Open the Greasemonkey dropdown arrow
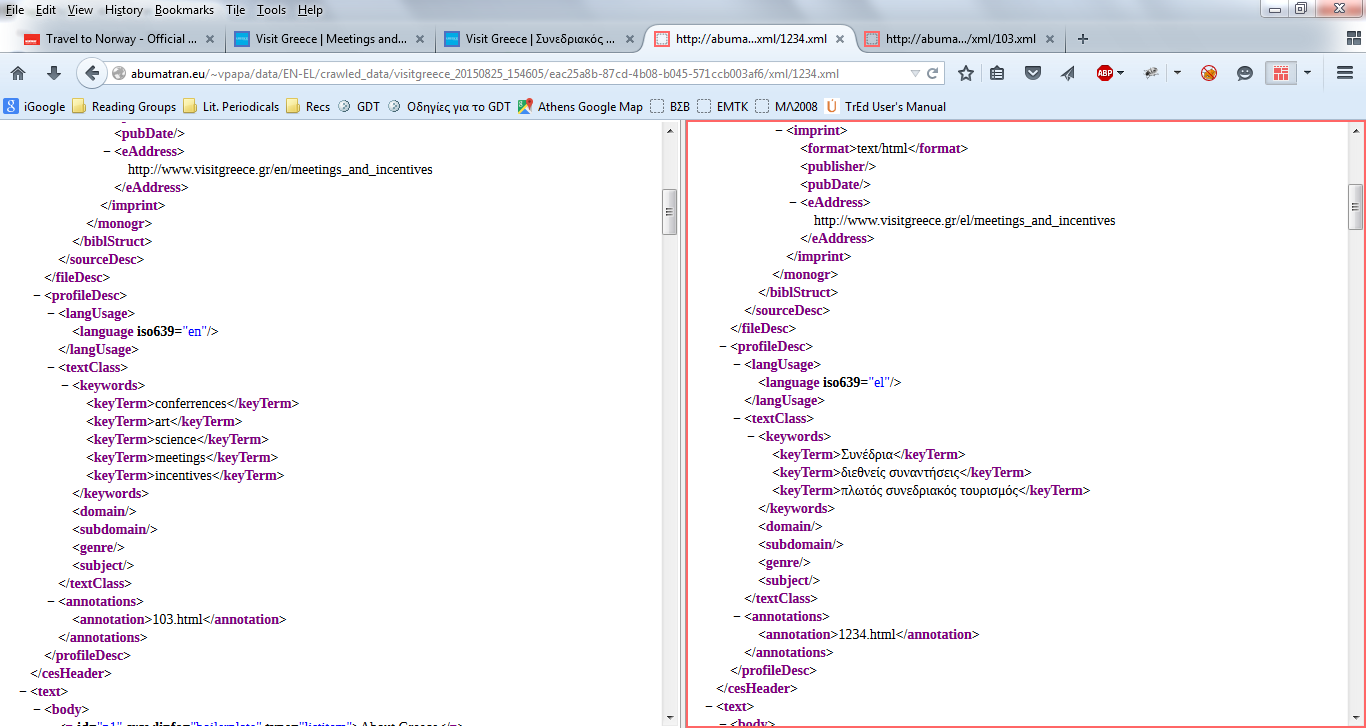The width and height of the screenshot is (1366, 728). click(x=1177, y=73)
